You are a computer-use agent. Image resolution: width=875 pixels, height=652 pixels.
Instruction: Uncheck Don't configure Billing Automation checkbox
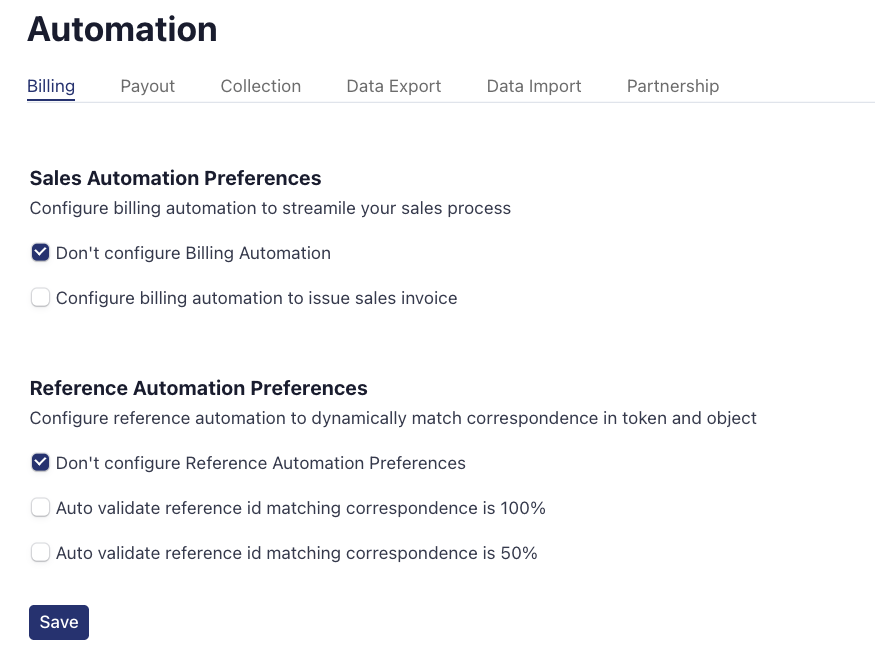[40, 253]
